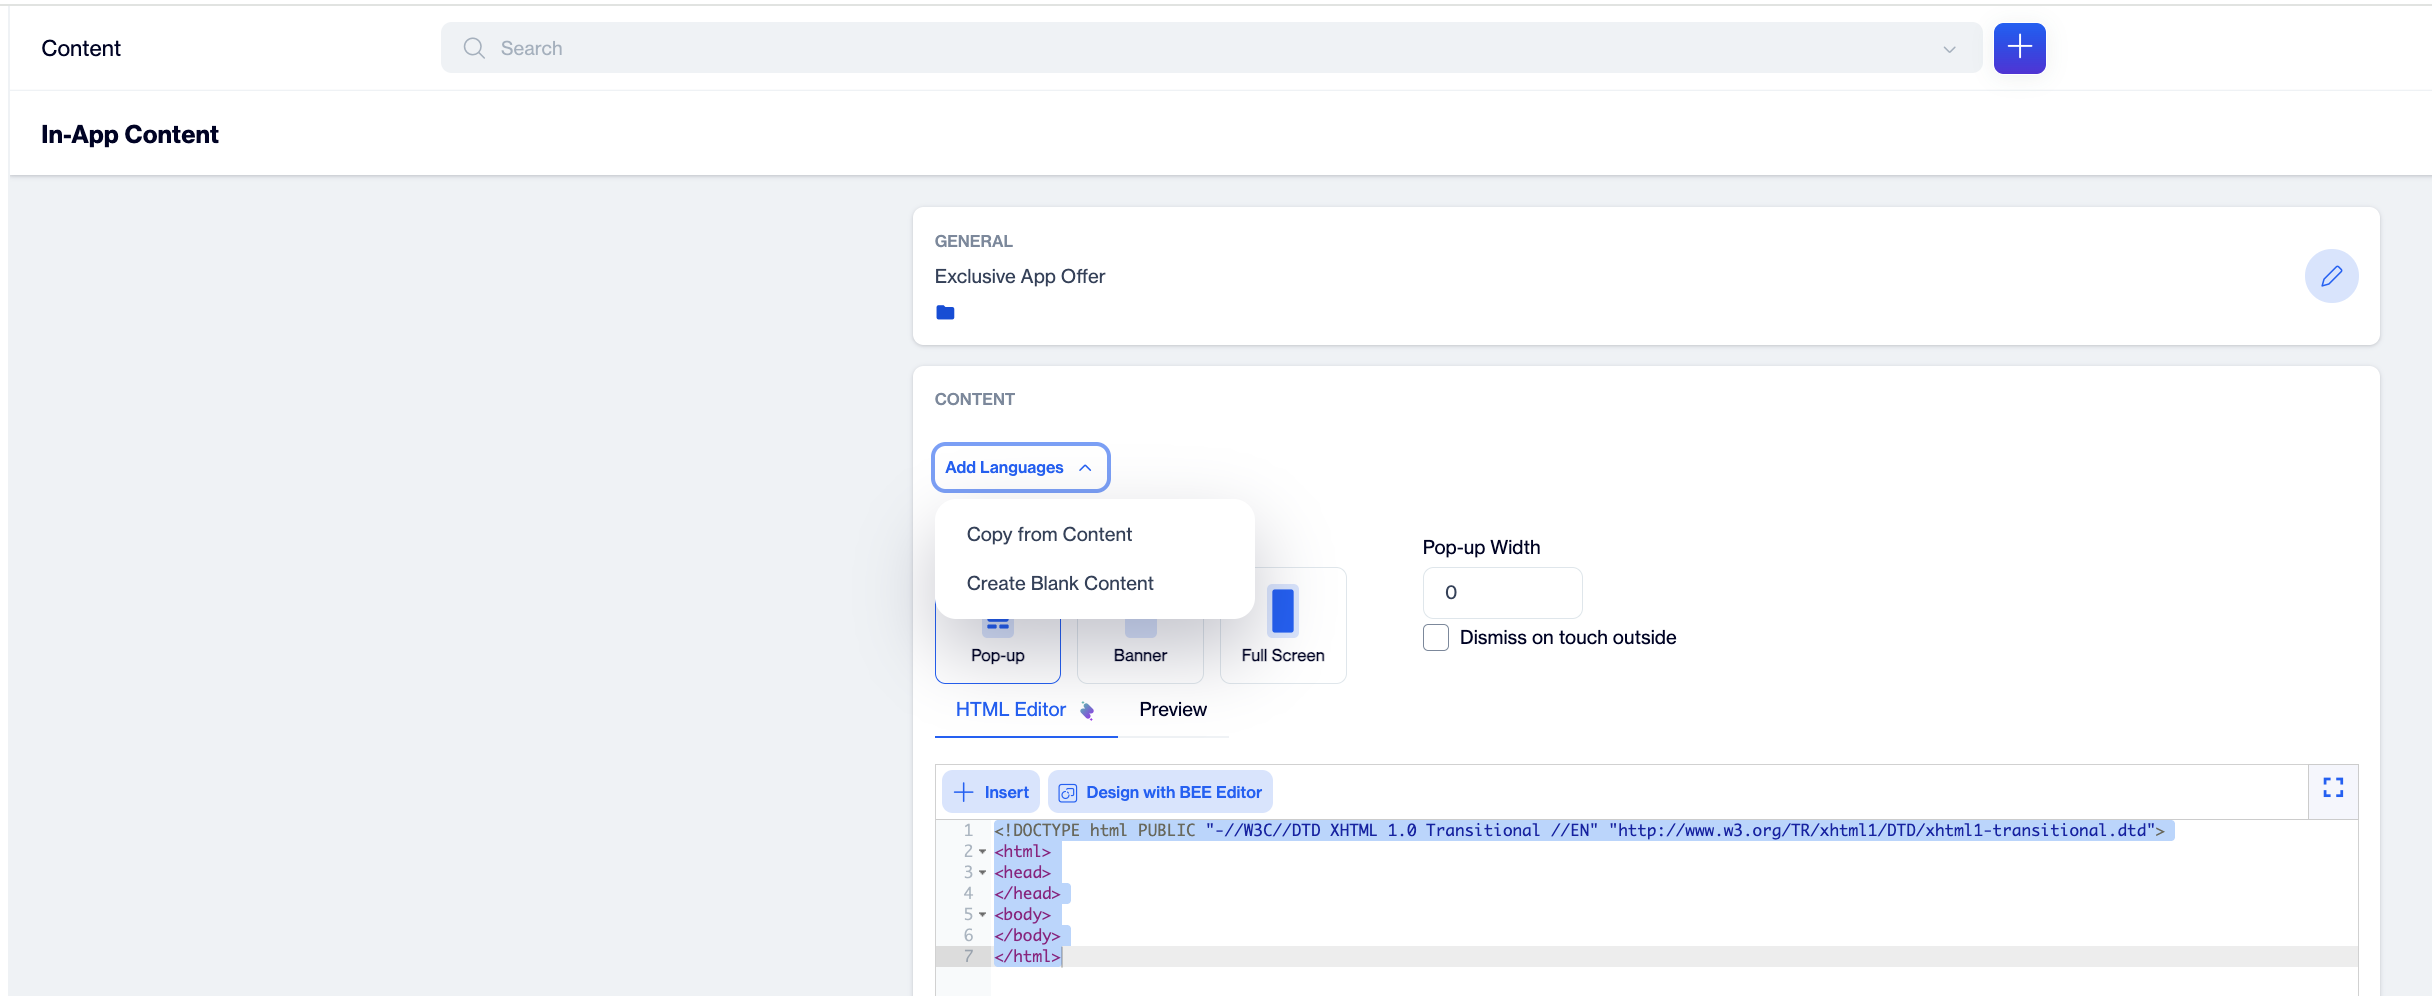Select the Full Screen layout option

click(x=1283, y=626)
